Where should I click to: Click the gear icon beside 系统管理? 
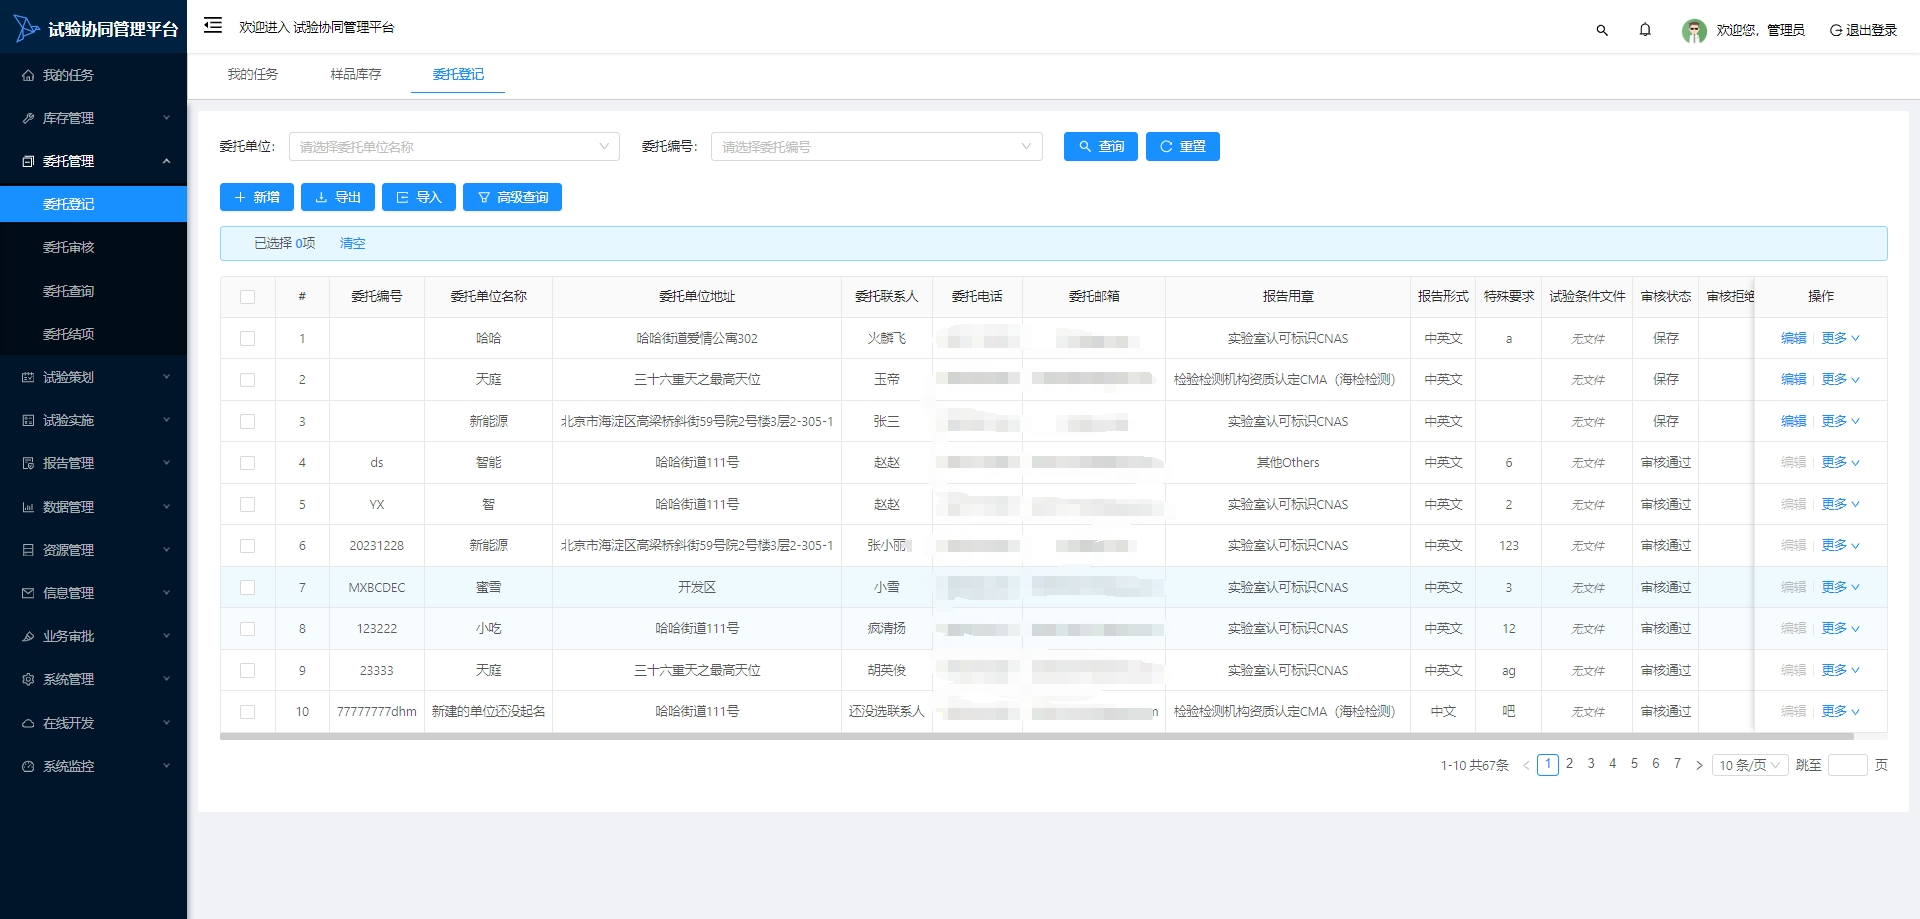click(28, 679)
